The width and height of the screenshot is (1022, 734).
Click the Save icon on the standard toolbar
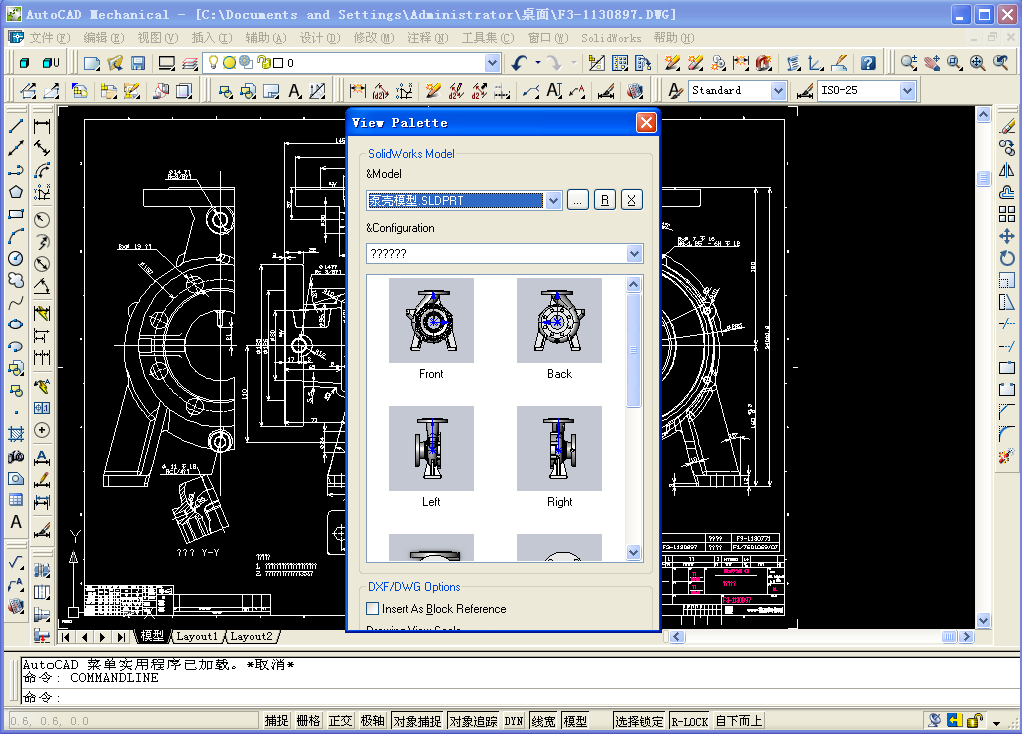pyautogui.click(x=137, y=62)
